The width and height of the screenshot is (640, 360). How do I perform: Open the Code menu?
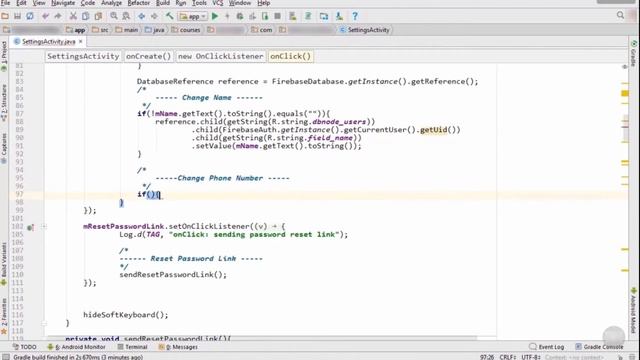[88, 3]
